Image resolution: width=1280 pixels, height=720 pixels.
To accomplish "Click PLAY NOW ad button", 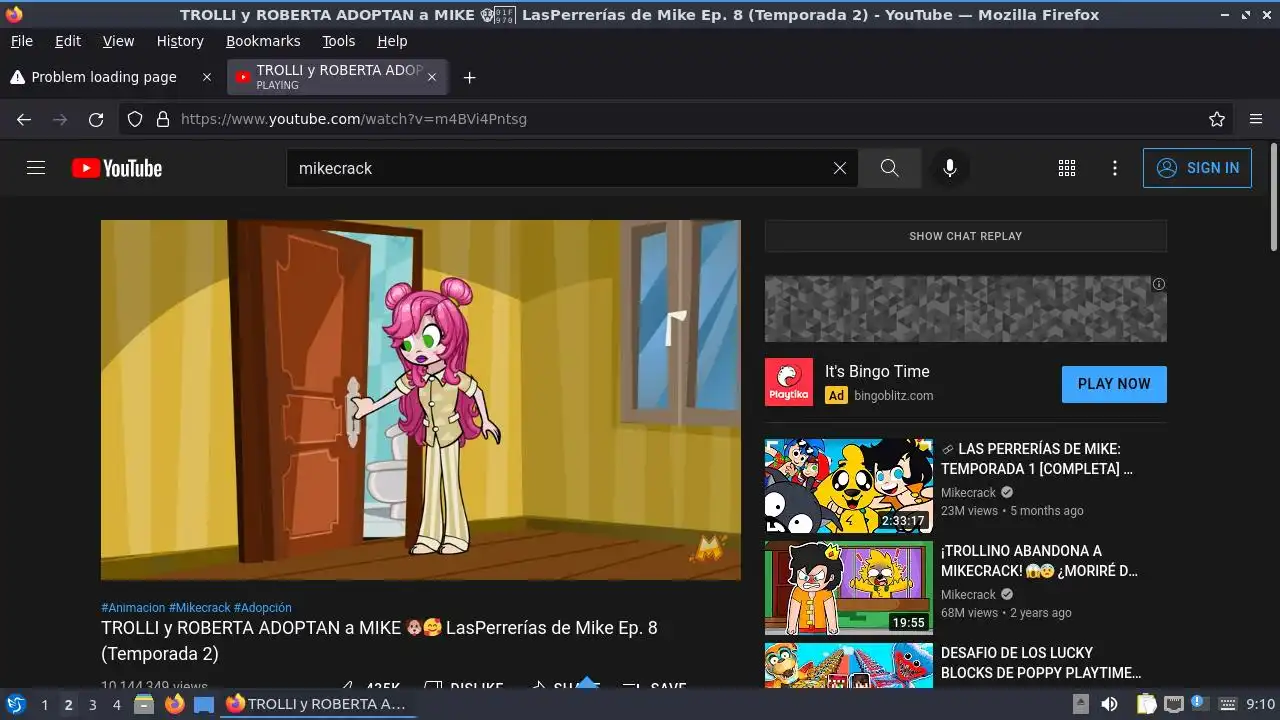I will pyautogui.click(x=1114, y=384).
